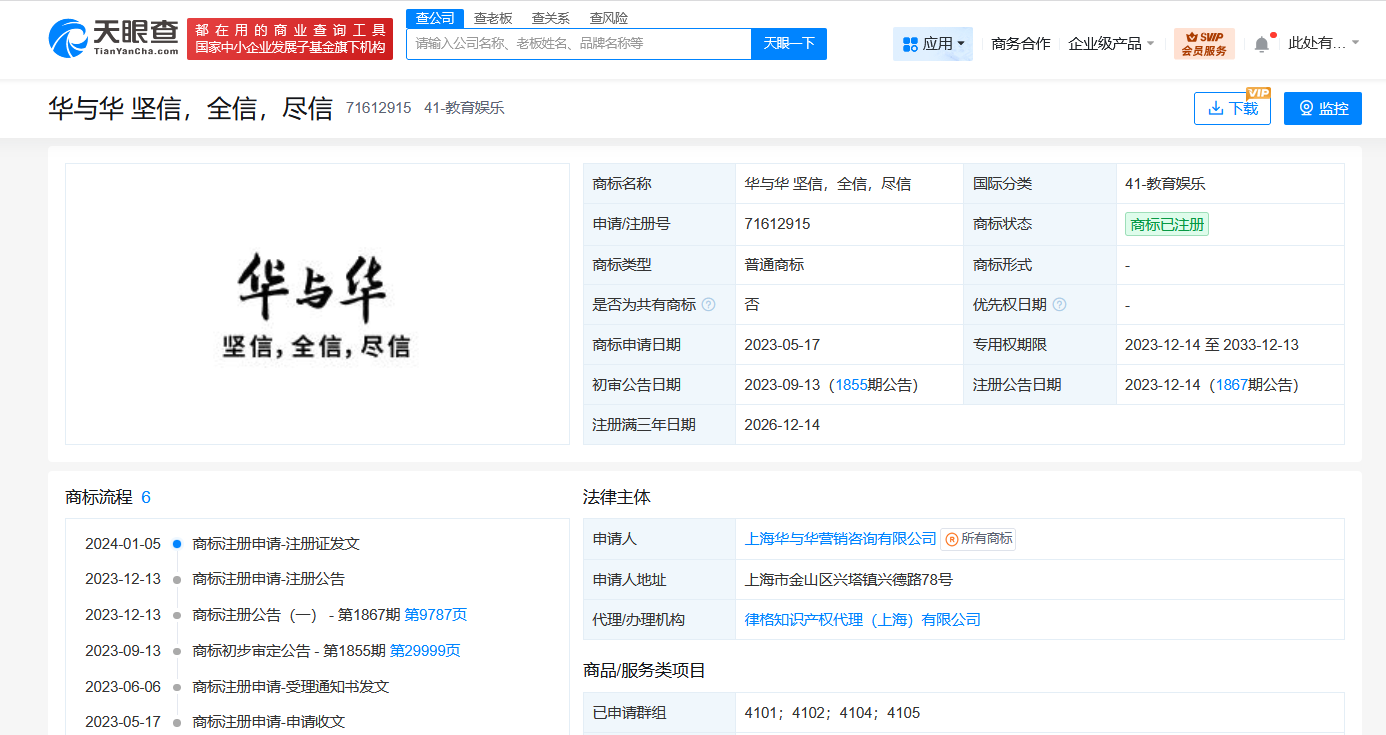The image size is (1386, 735).
Task: Select the 查风险 search tab
Action: point(609,18)
